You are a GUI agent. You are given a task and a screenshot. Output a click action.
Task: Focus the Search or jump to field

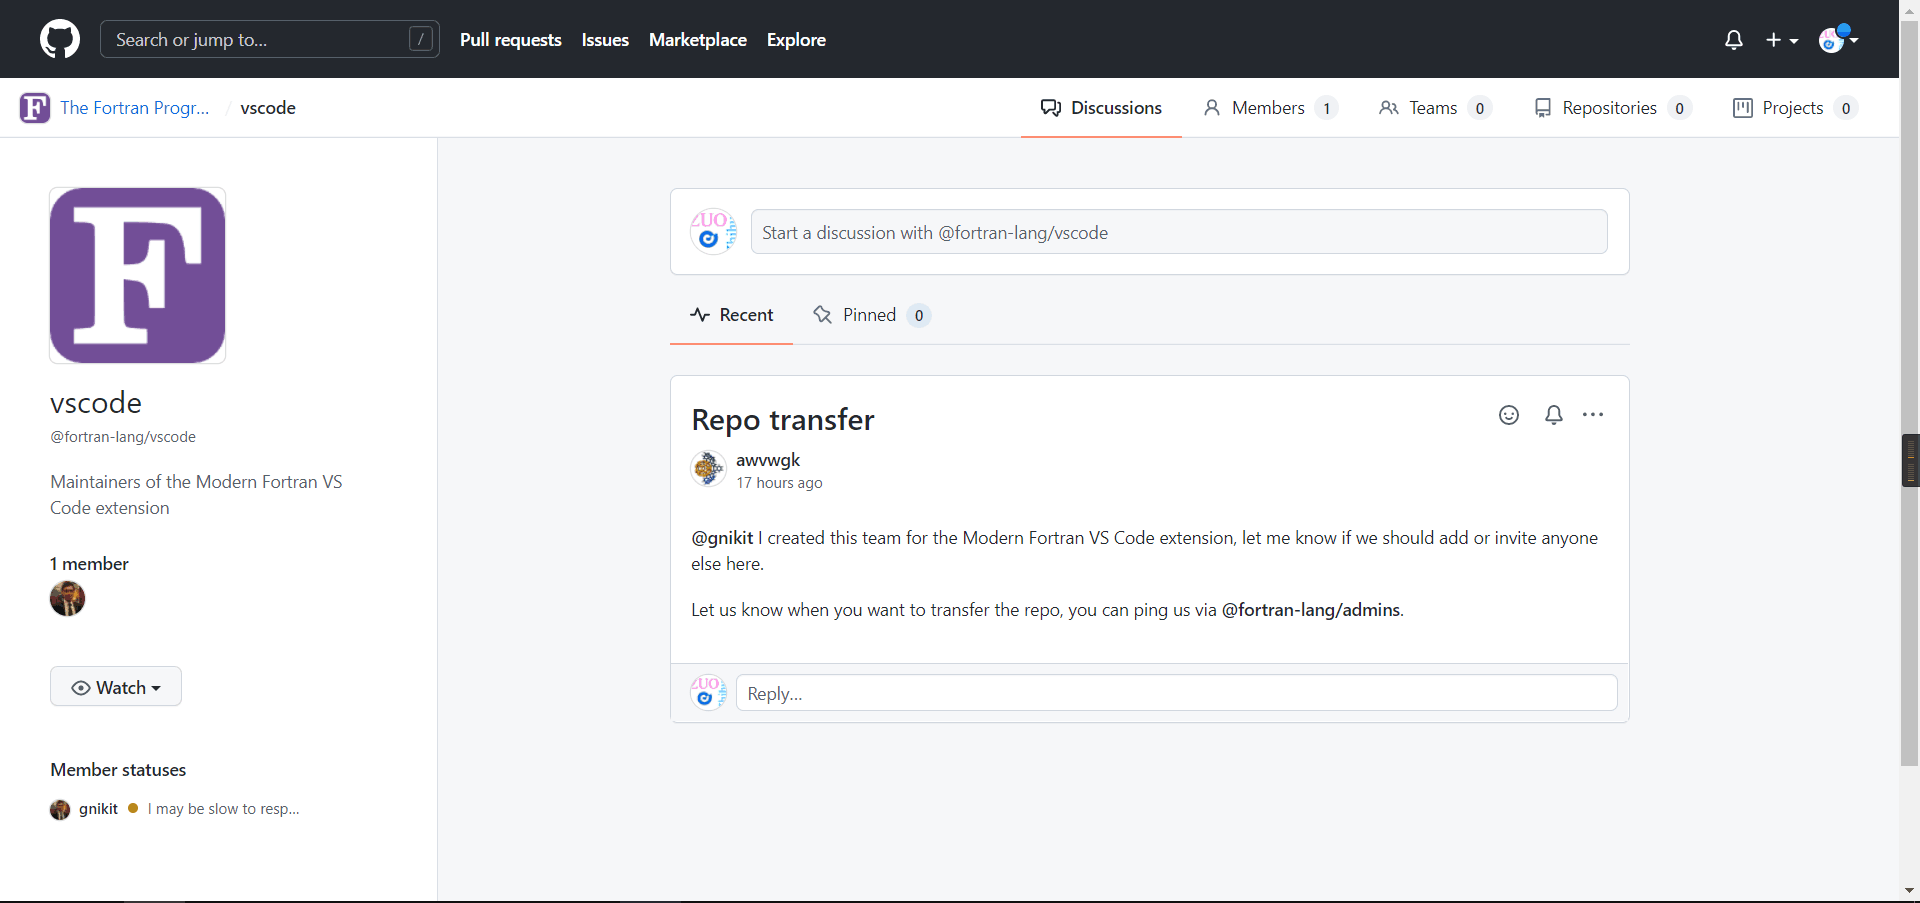(x=270, y=39)
